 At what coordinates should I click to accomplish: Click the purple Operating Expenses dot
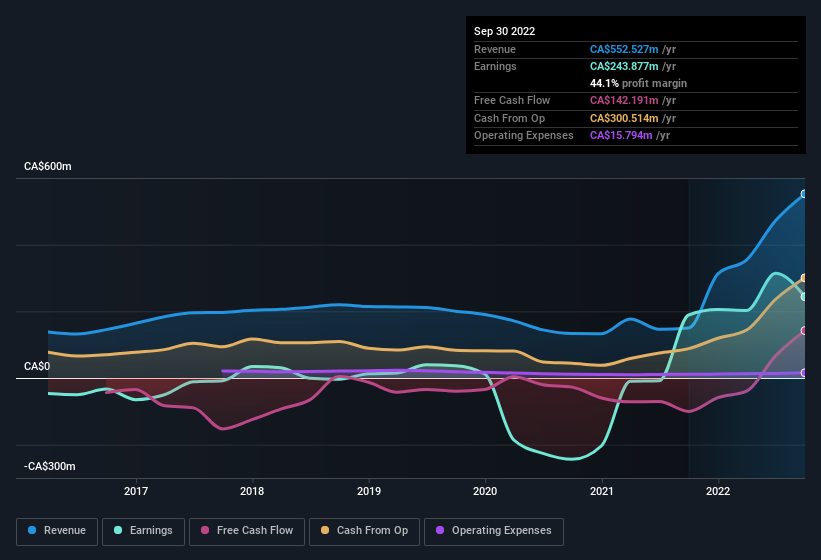tap(440, 530)
